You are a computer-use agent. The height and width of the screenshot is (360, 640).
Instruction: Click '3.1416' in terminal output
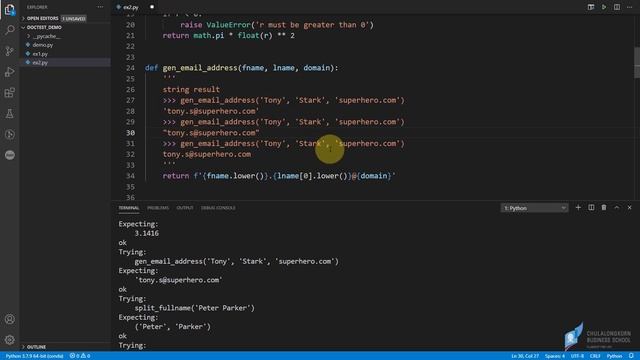pyautogui.click(x=147, y=233)
